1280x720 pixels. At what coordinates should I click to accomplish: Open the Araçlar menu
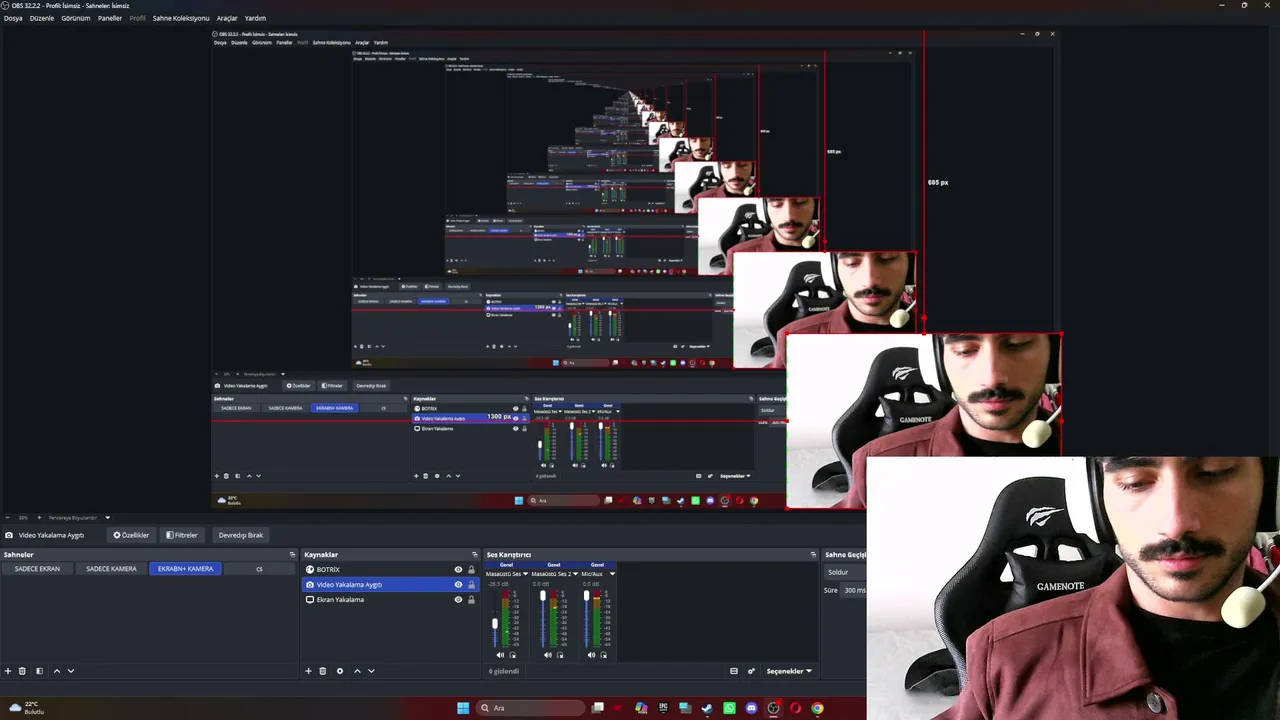227,18
